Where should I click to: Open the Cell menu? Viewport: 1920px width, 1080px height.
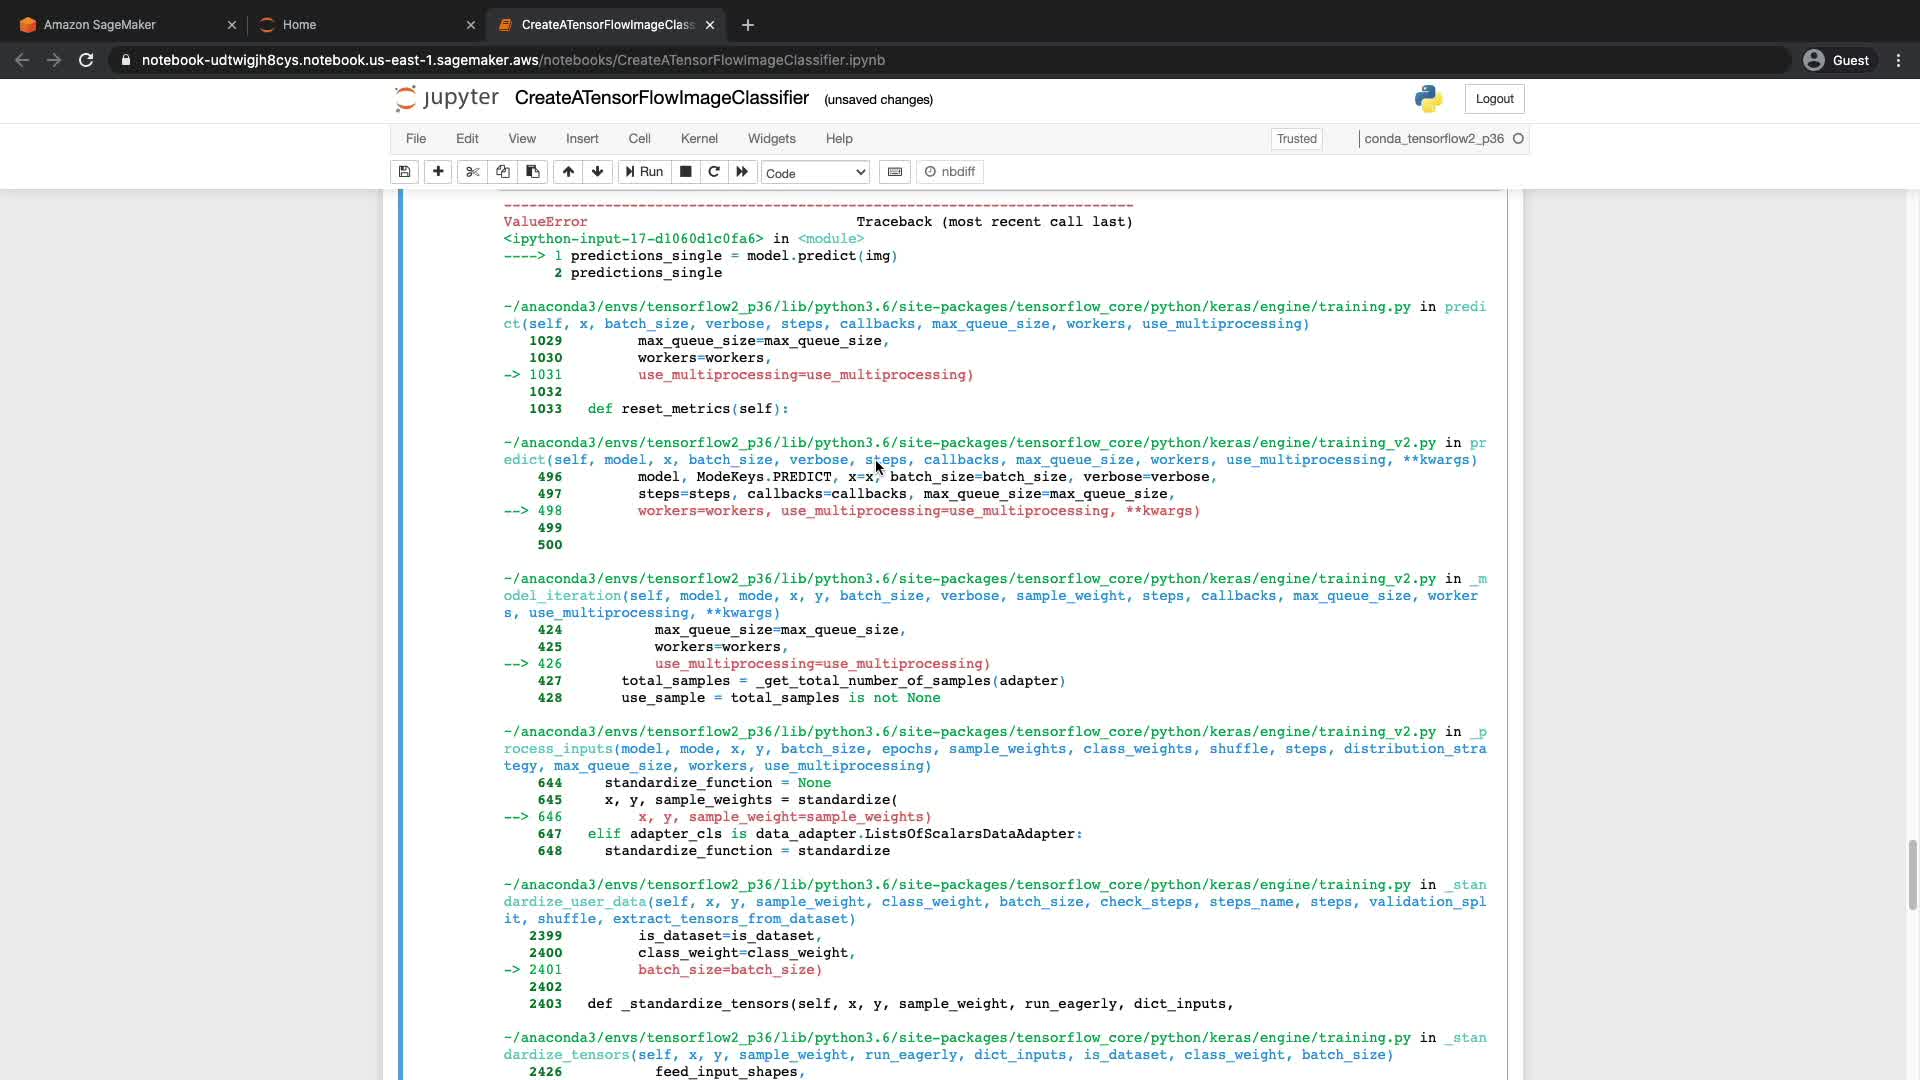click(639, 139)
